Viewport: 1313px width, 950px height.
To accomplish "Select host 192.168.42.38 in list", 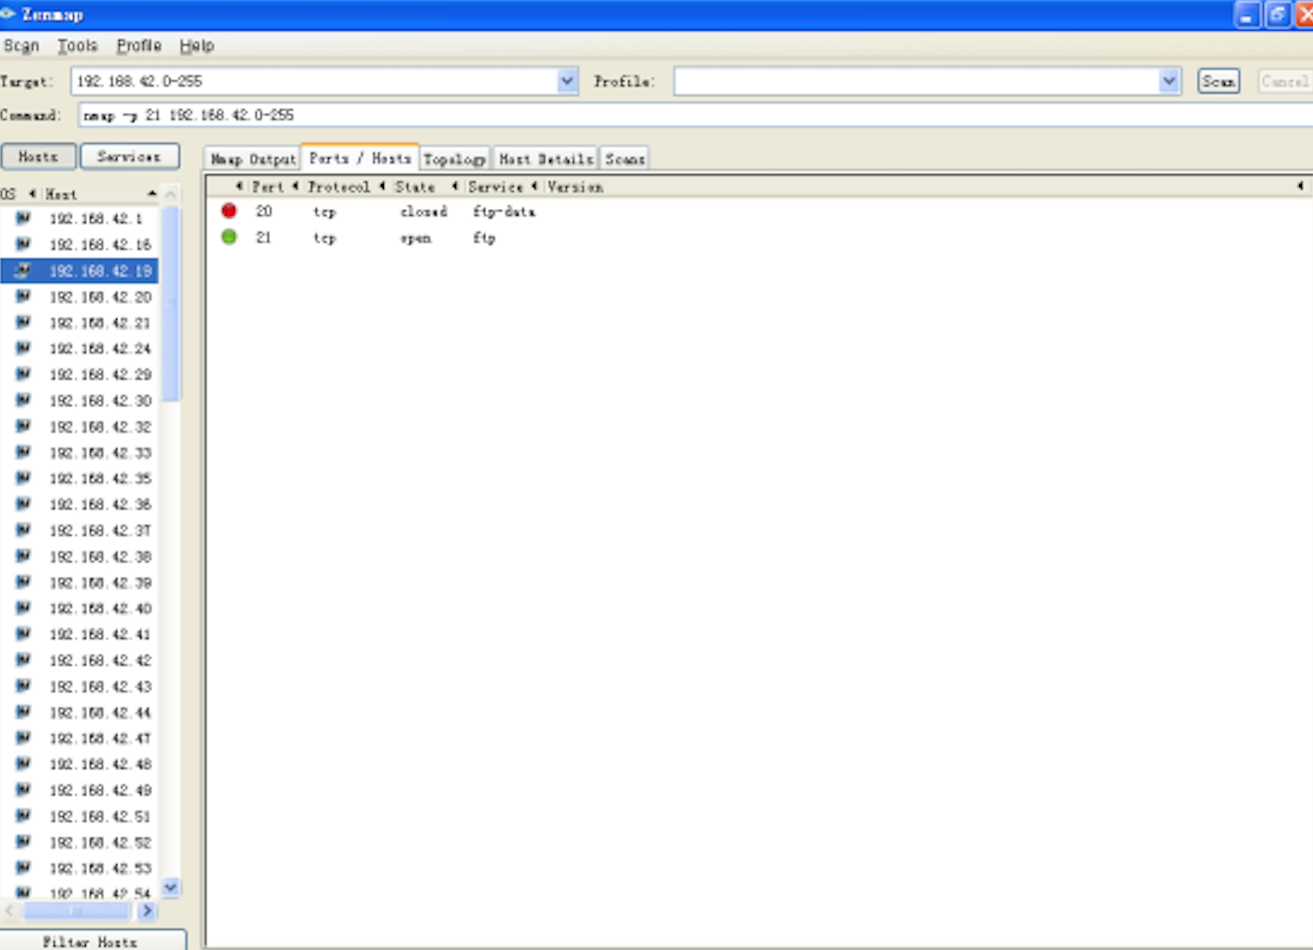I will coord(101,556).
